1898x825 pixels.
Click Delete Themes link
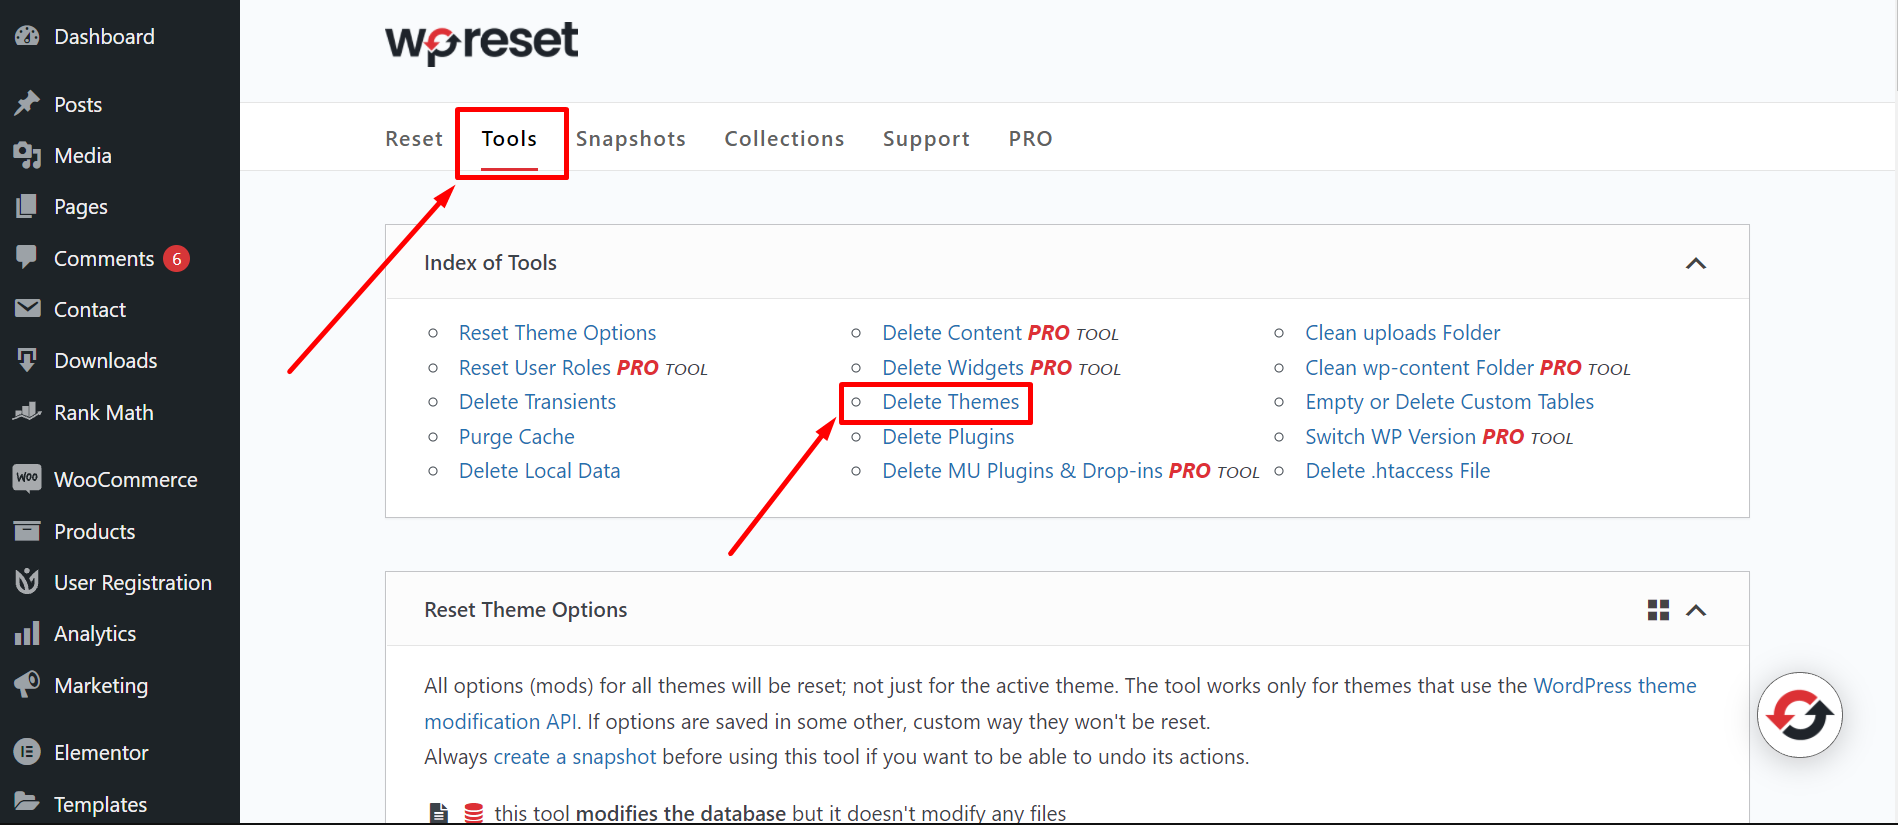pos(950,402)
